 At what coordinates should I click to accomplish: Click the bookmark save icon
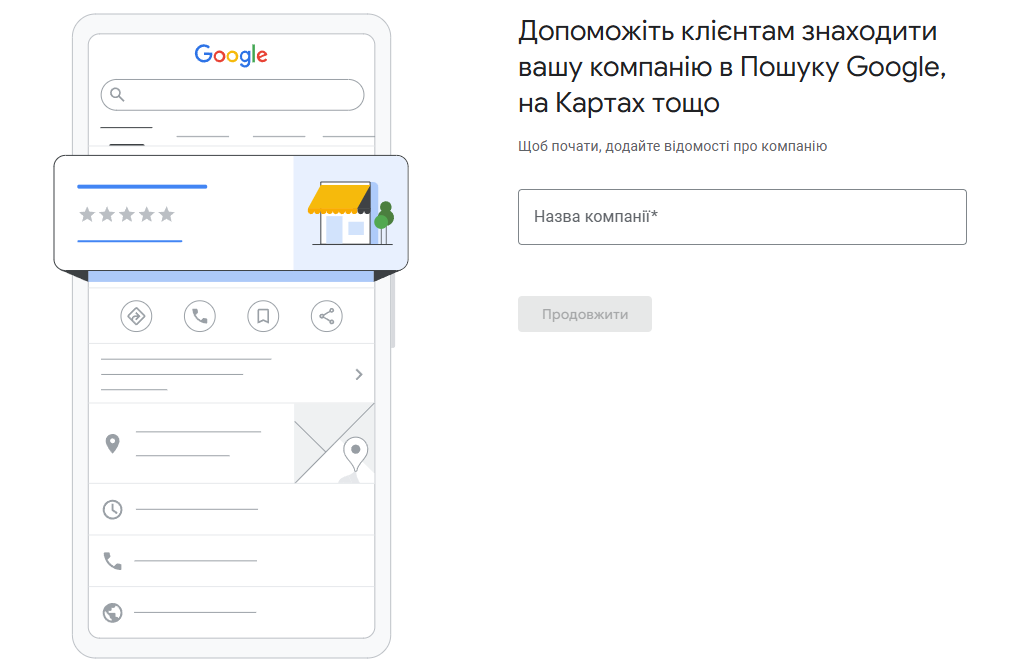[x=263, y=317]
